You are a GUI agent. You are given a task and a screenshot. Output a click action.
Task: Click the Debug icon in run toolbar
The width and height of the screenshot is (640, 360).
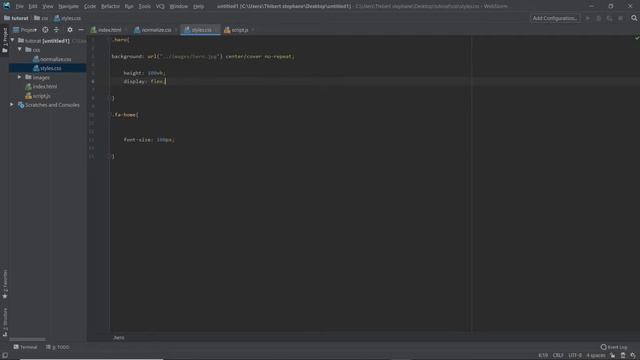pos(599,18)
